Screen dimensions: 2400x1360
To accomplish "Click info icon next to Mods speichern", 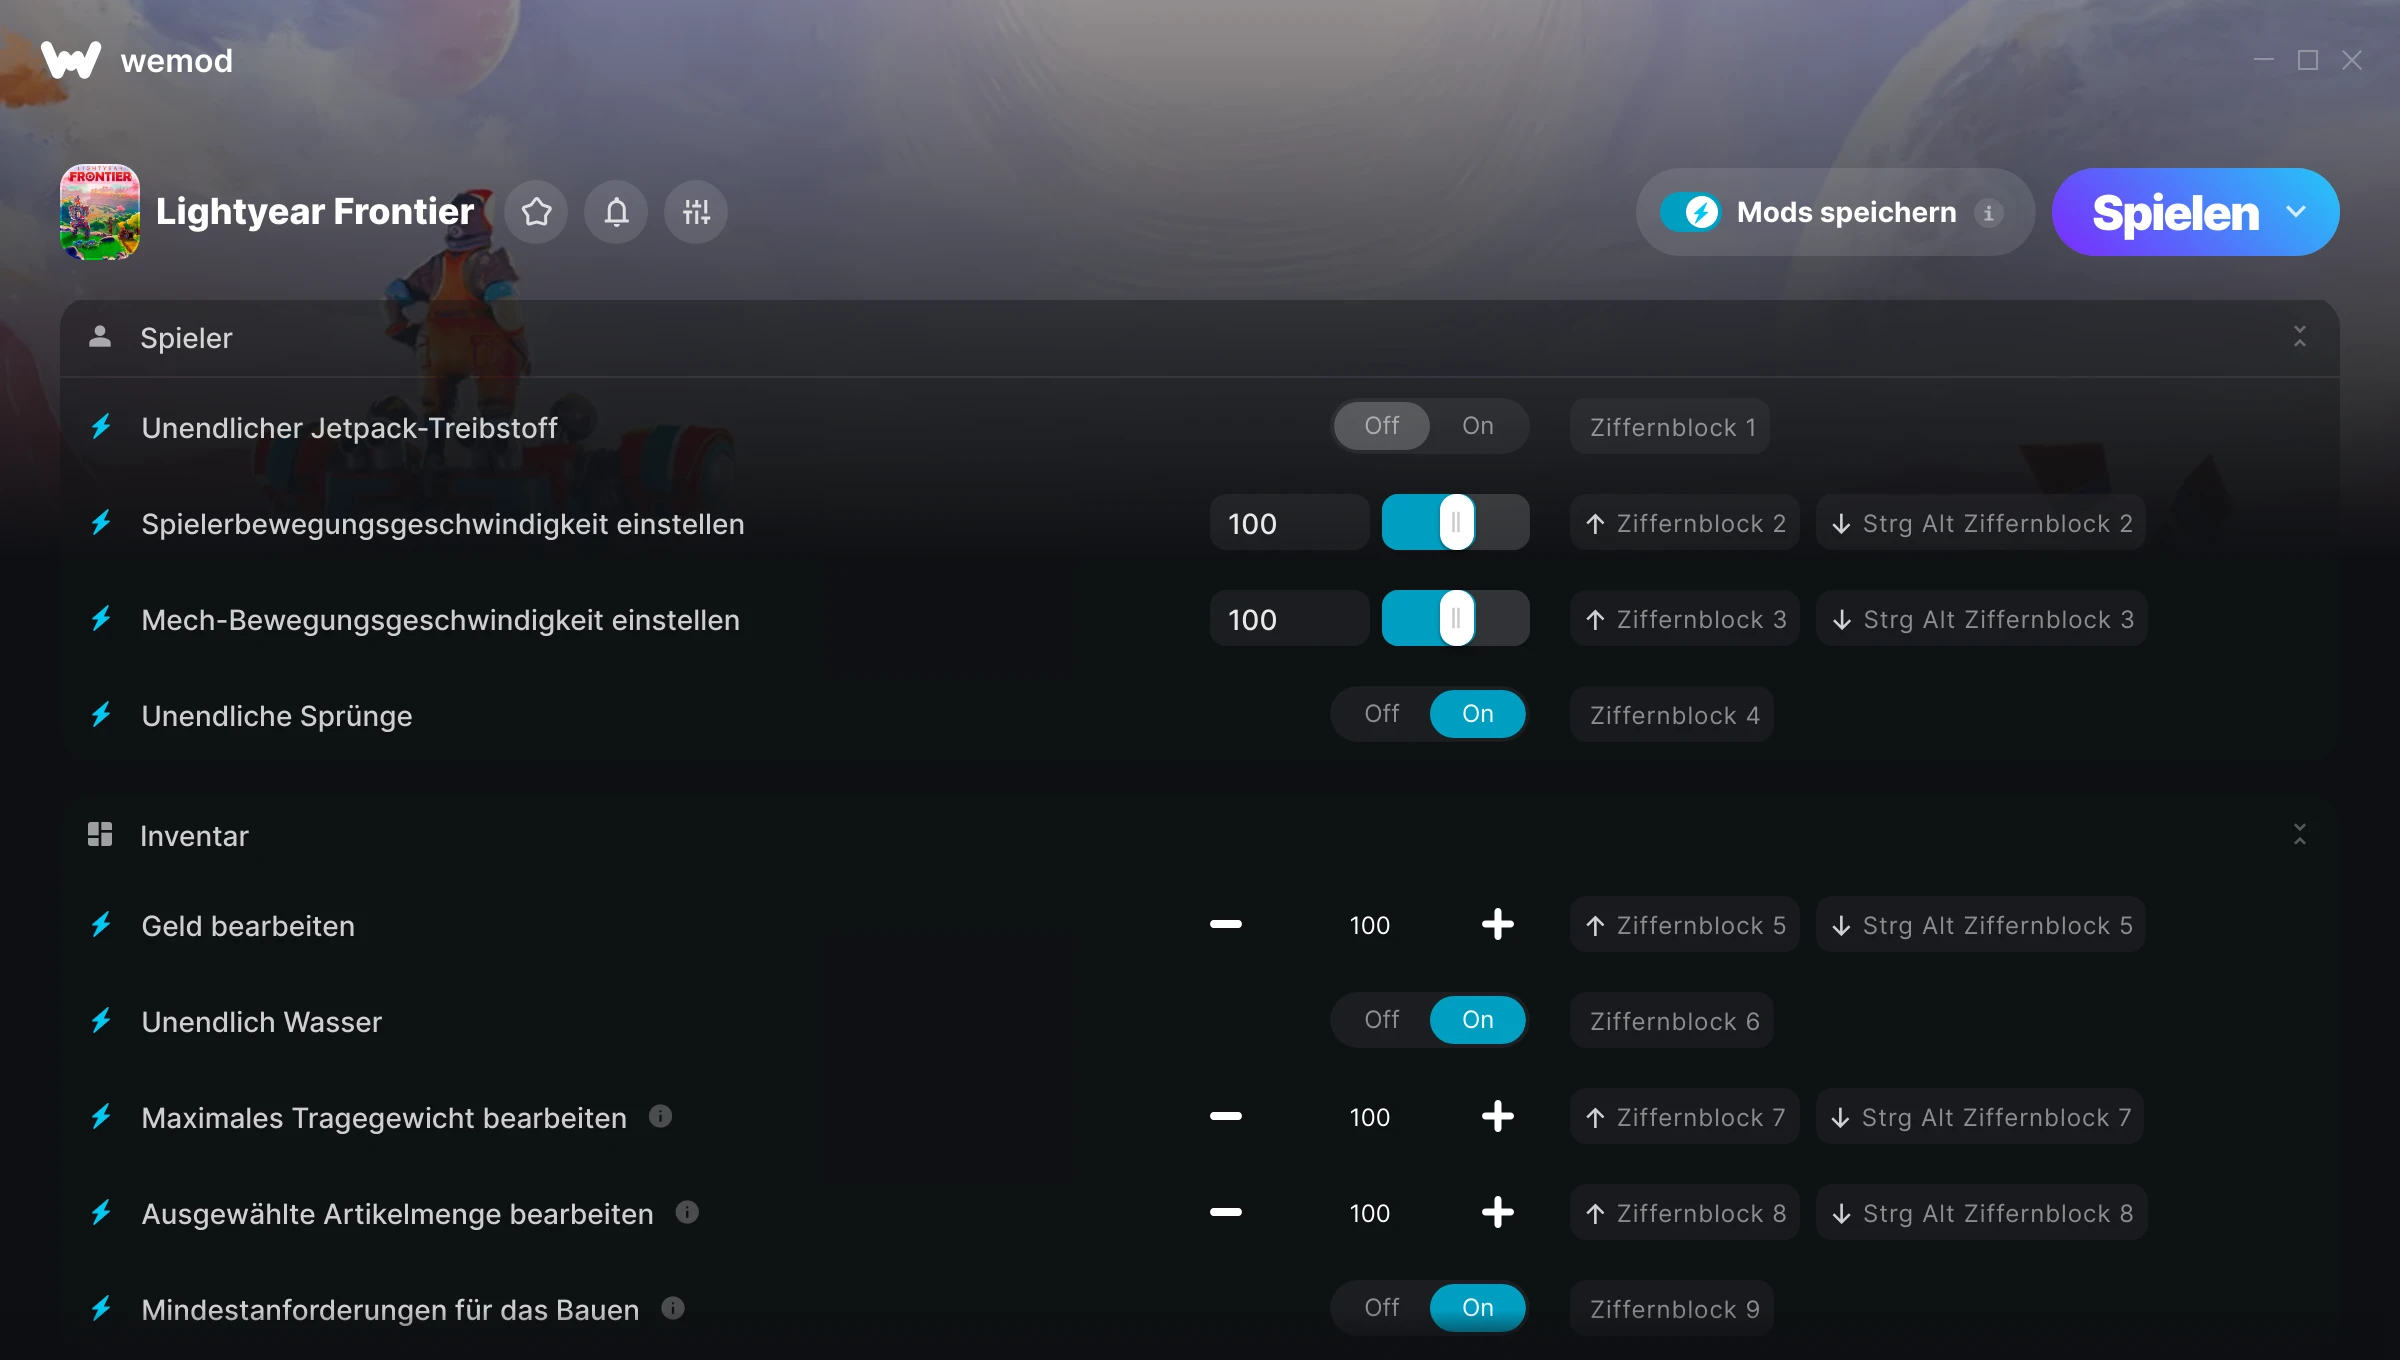I will [x=1988, y=213].
